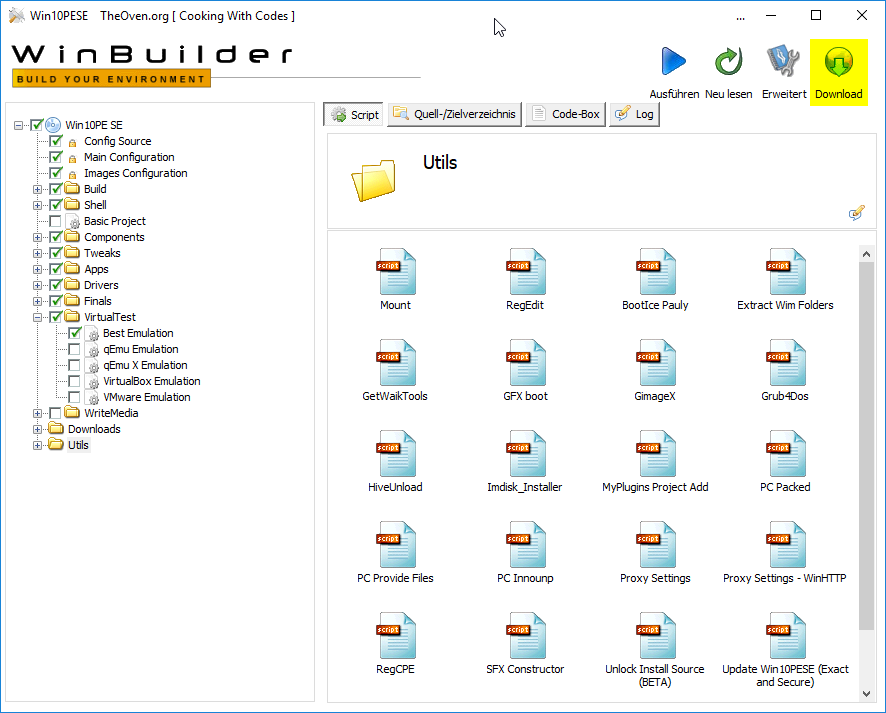886x713 pixels.
Task: Open the RegEdit script icon
Action: click(x=525, y=273)
